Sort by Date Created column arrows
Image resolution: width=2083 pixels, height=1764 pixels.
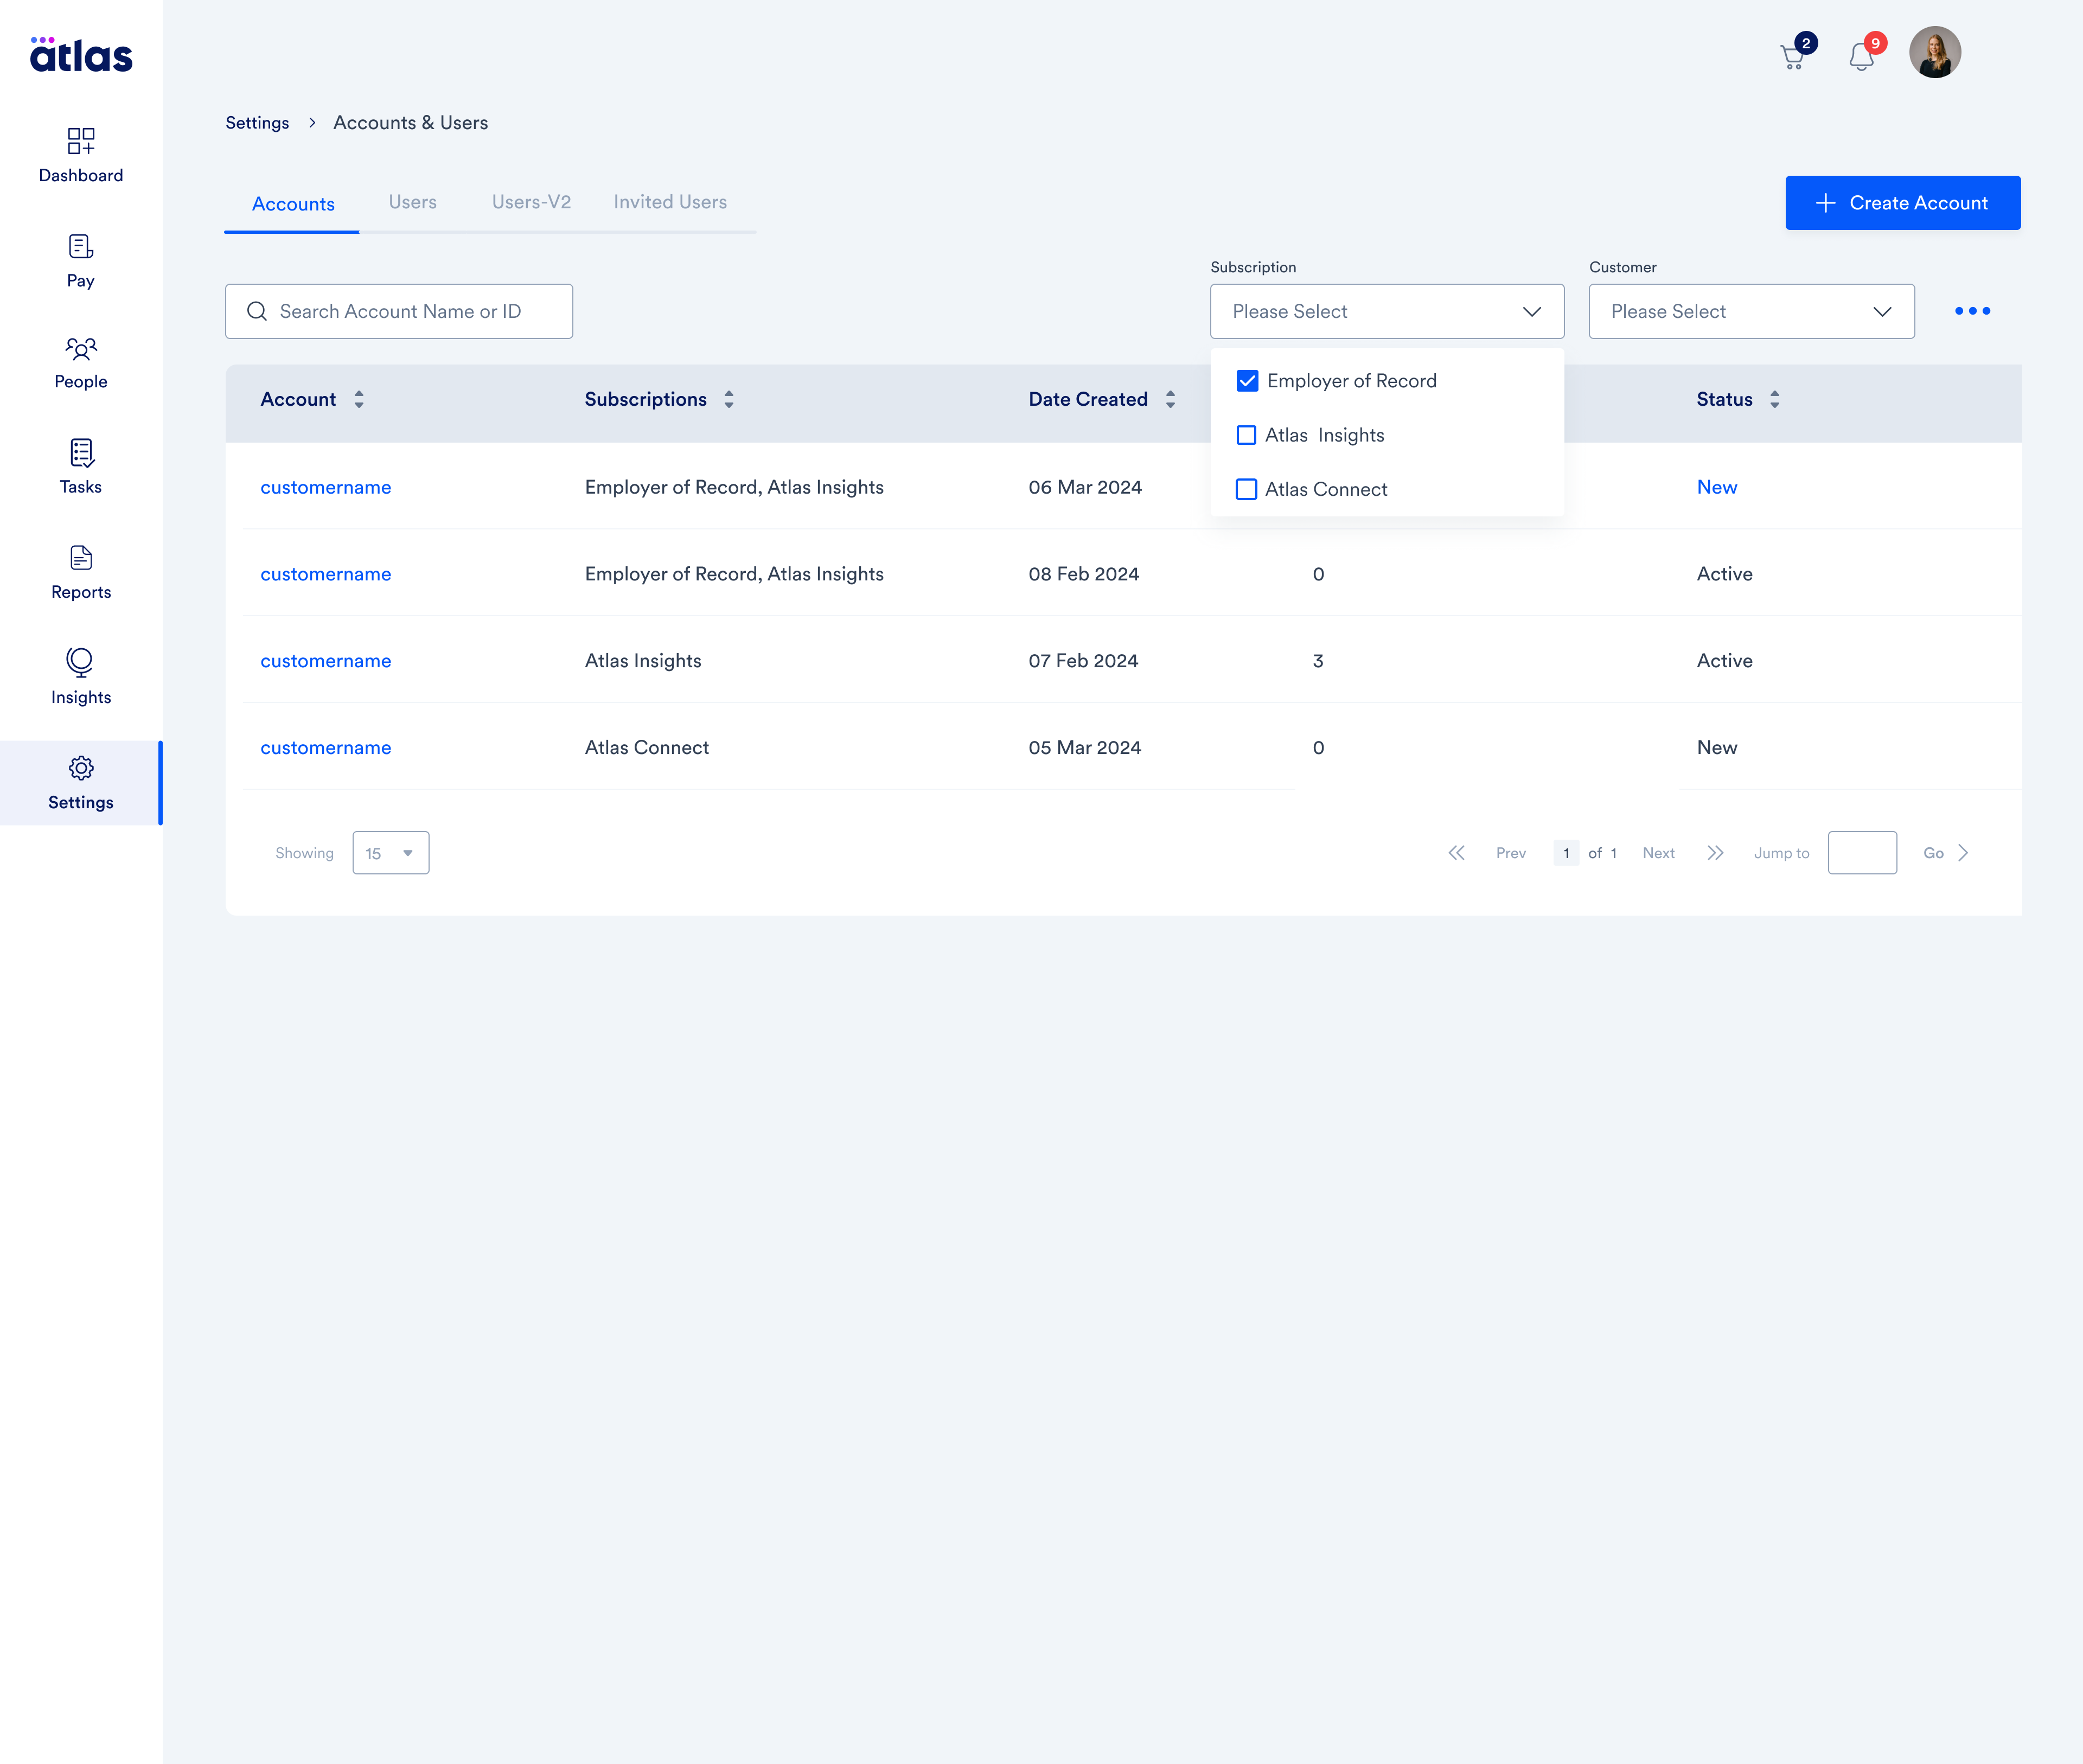1170,399
